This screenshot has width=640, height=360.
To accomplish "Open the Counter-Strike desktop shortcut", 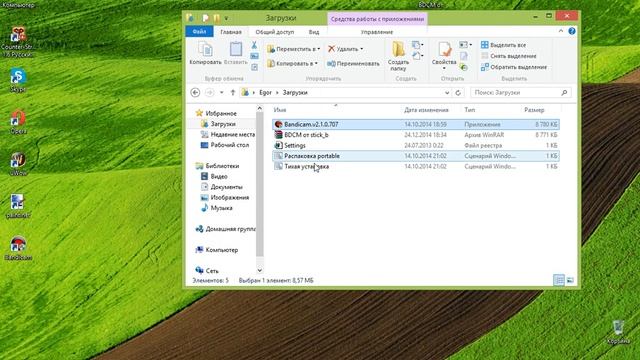I will click(18, 42).
